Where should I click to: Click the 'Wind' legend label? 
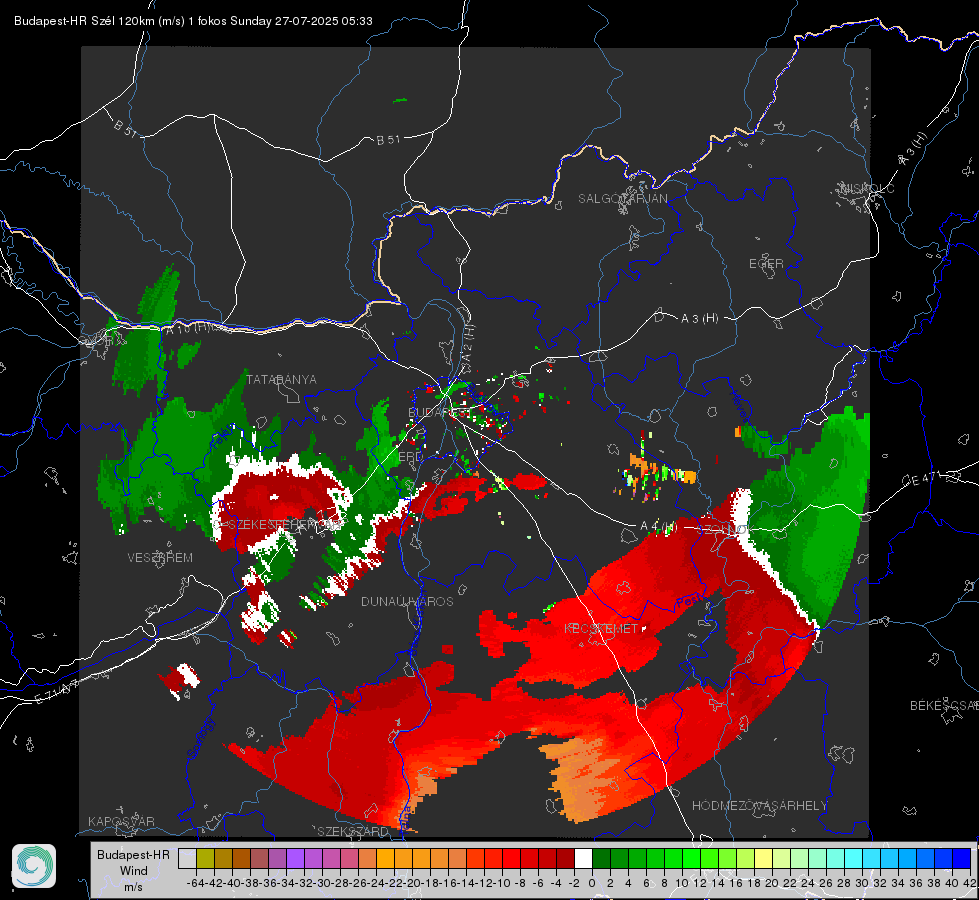(133, 870)
